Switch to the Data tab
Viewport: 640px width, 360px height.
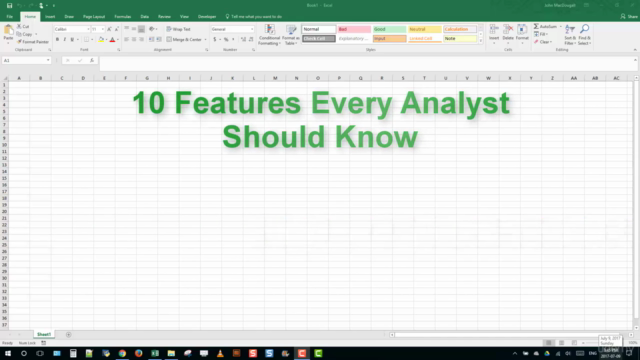(x=144, y=17)
